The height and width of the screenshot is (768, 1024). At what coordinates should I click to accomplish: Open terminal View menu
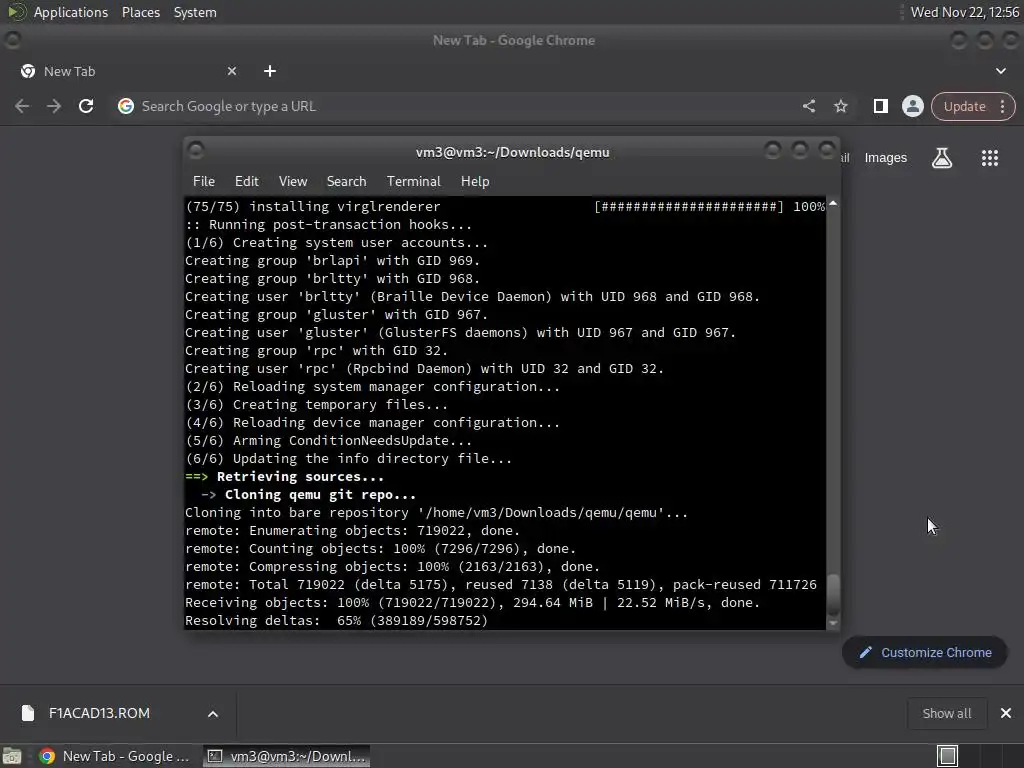293,182
